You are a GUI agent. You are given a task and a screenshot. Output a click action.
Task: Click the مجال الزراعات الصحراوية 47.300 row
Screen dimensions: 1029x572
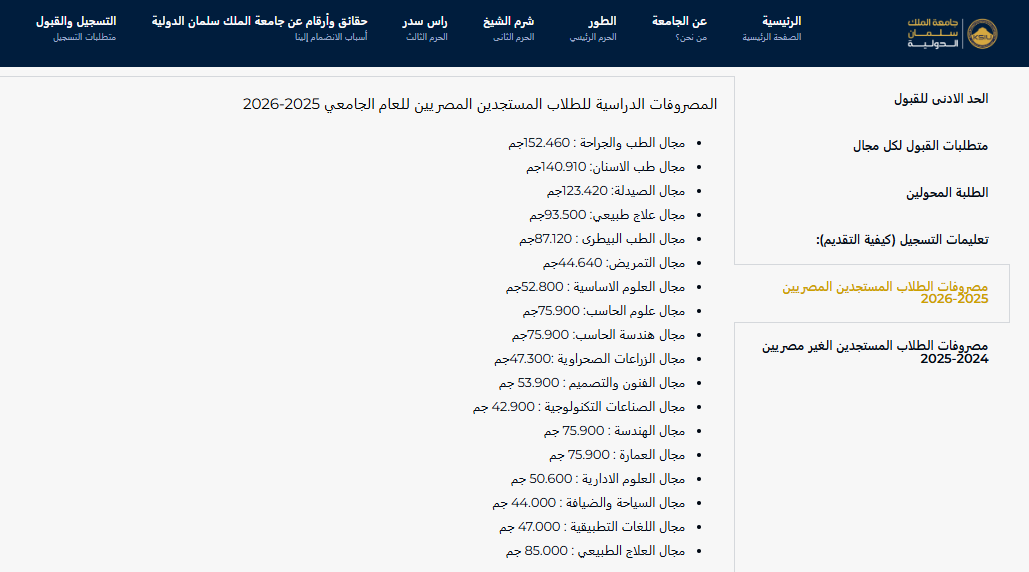coord(589,359)
